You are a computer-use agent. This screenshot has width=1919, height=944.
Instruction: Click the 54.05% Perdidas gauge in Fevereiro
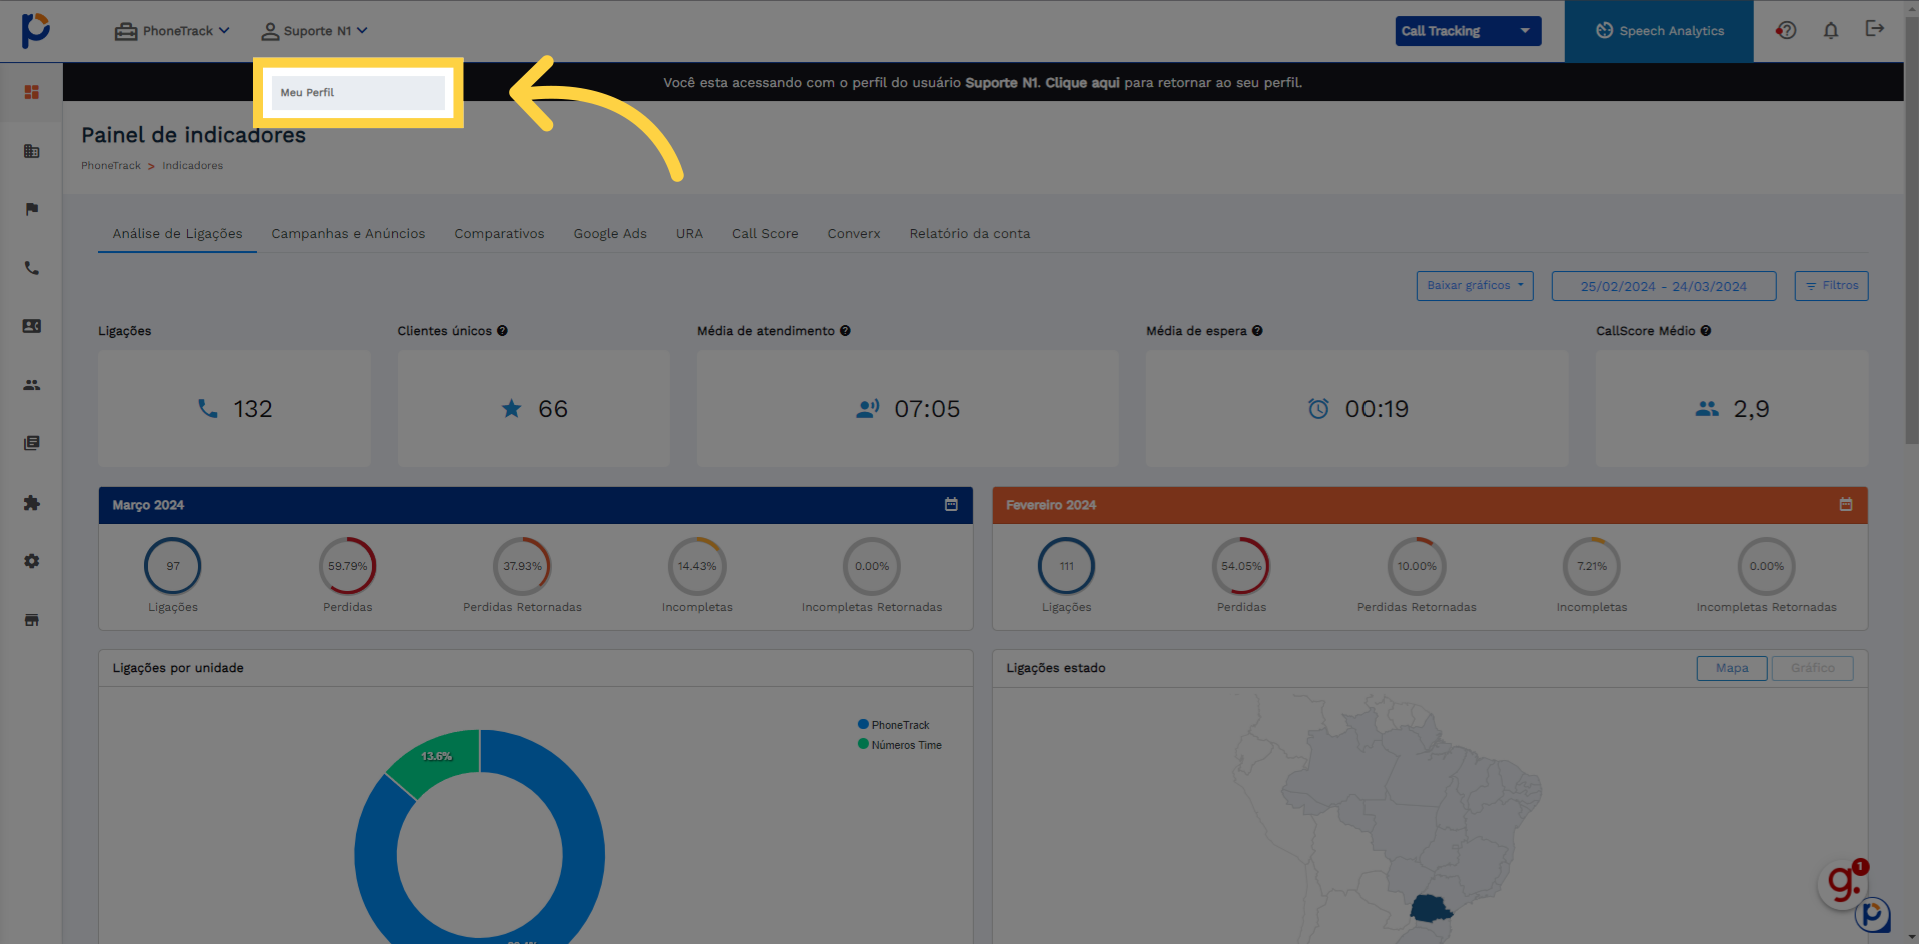[x=1241, y=566]
